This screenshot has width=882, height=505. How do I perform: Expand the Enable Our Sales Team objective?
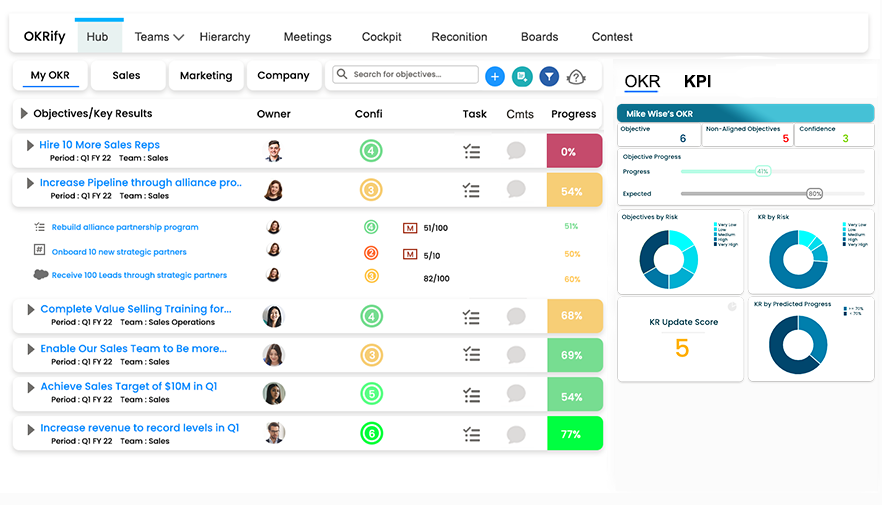coord(30,350)
